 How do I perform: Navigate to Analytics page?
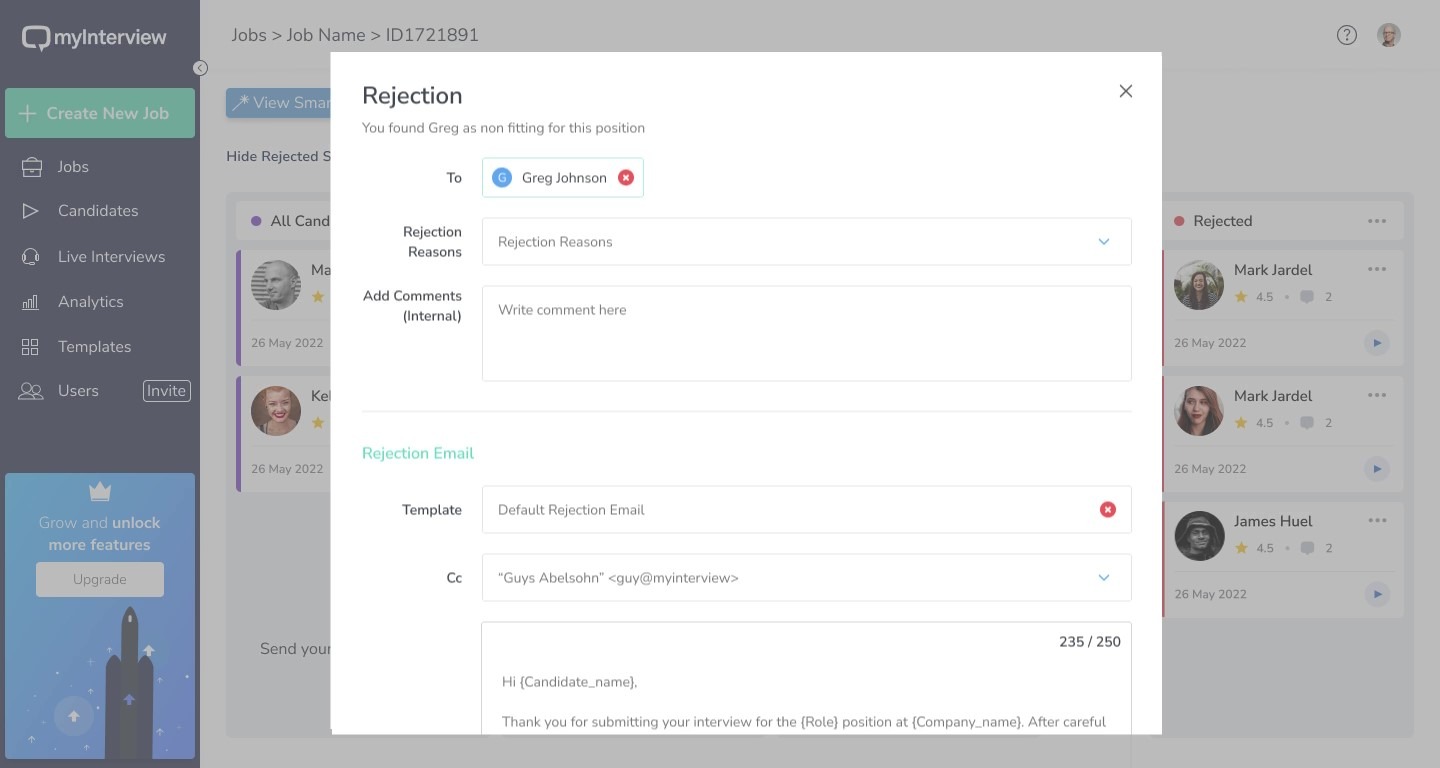click(x=90, y=302)
